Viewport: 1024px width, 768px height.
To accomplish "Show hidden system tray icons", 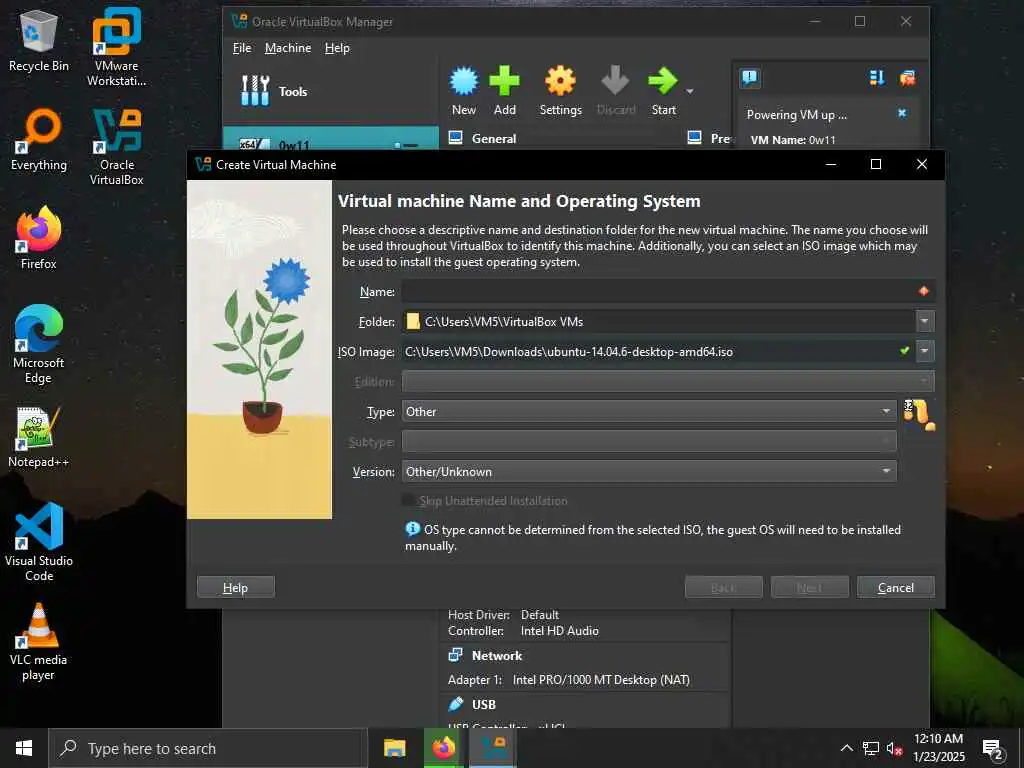I will 846,748.
